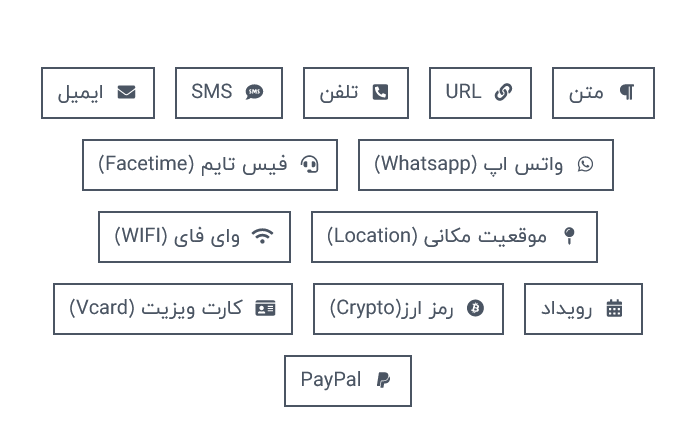Choose the URL QR type button
The image size is (675, 426).
point(480,93)
